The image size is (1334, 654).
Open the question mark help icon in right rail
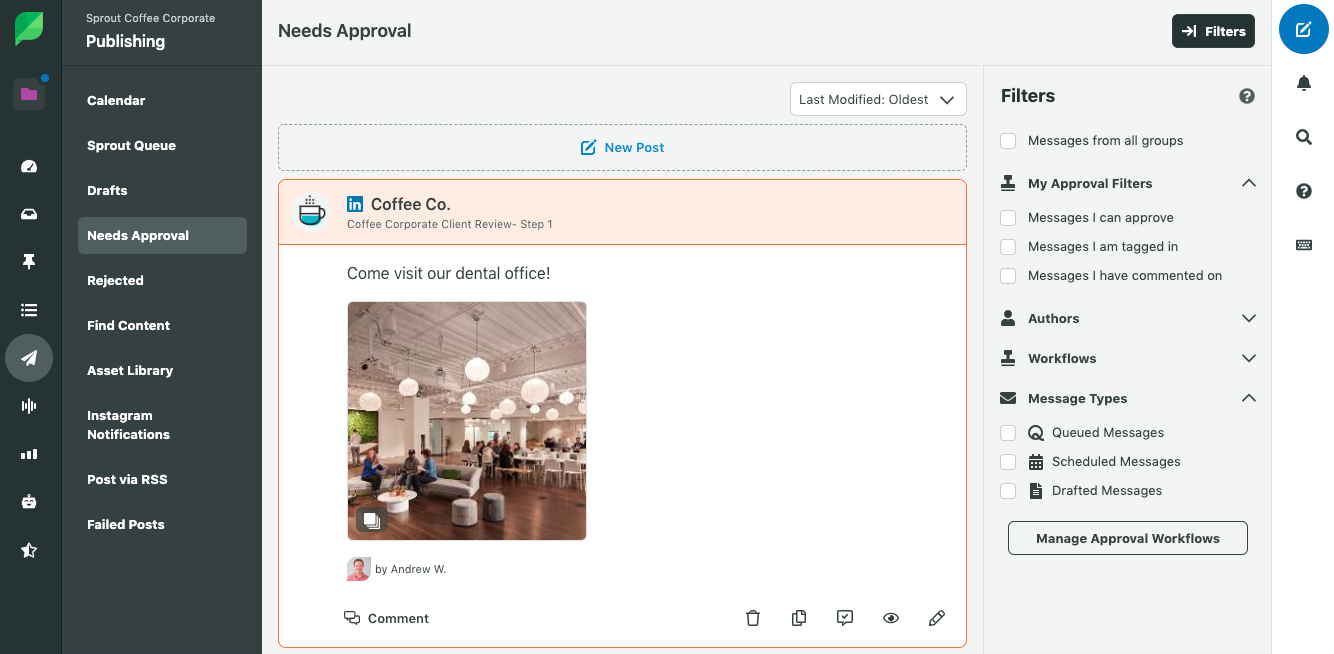point(1304,191)
